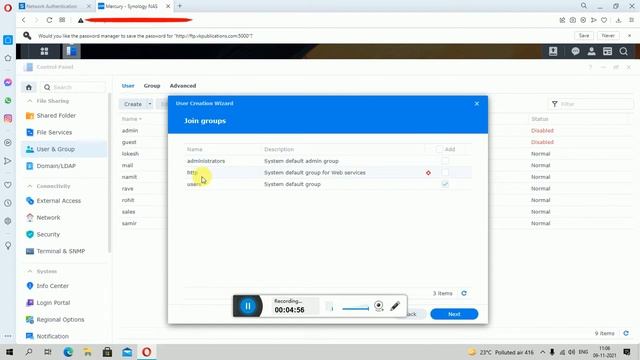This screenshot has height=360, width=640.
Task: Click Save in the password manager prompt
Action: (x=584, y=36)
